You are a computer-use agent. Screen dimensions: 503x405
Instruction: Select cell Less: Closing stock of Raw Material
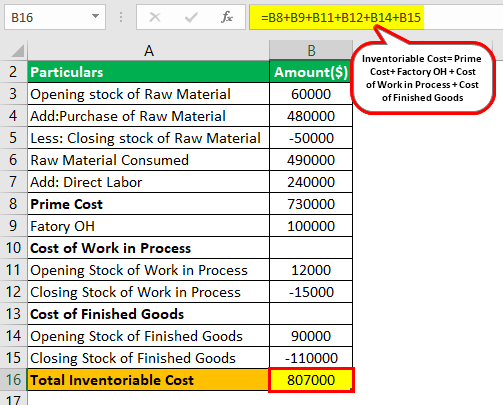tap(149, 138)
